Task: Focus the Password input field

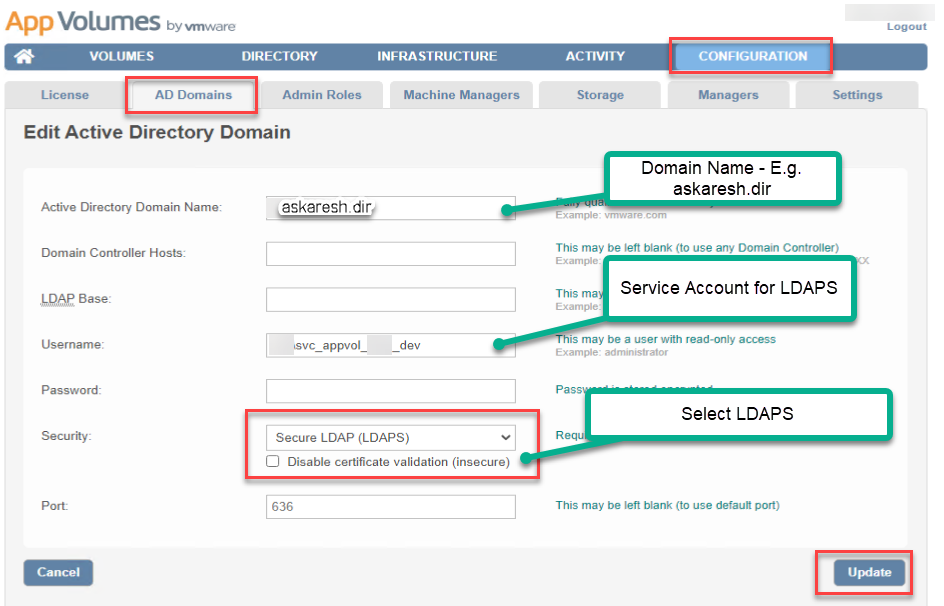Action: (390, 391)
